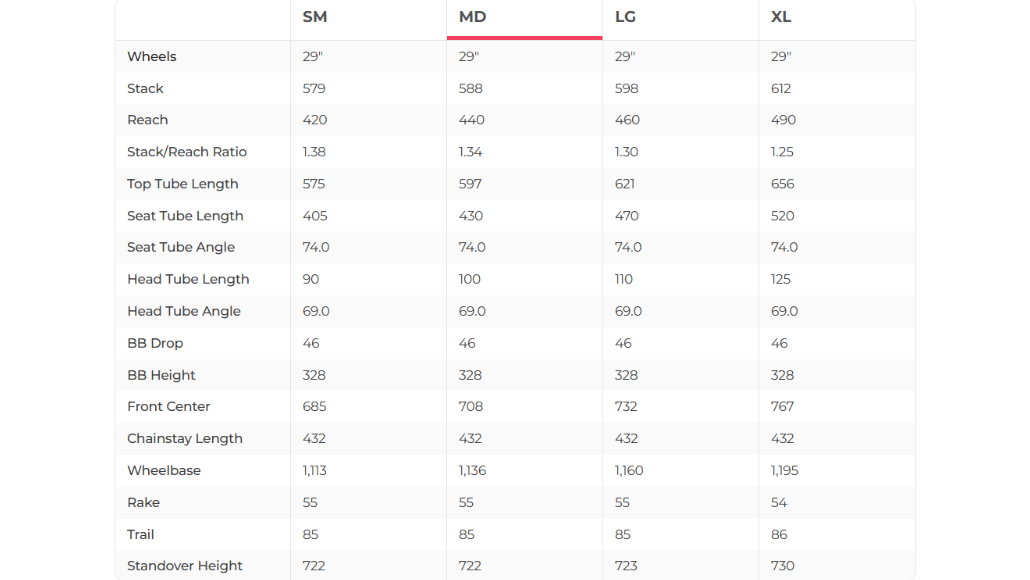The image size is (1030, 580).
Task: Select the Reach row label
Action: pyautogui.click(x=147, y=120)
